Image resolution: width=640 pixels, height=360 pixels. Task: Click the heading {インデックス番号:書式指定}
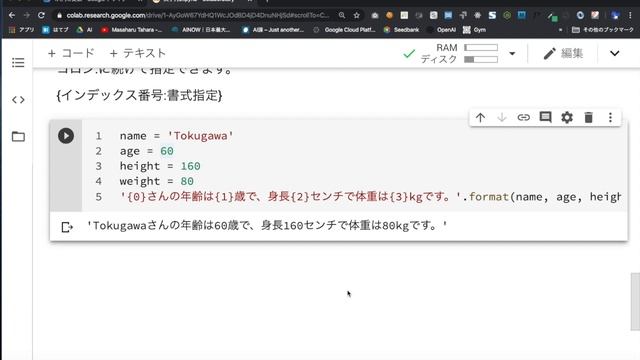tap(139, 96)
